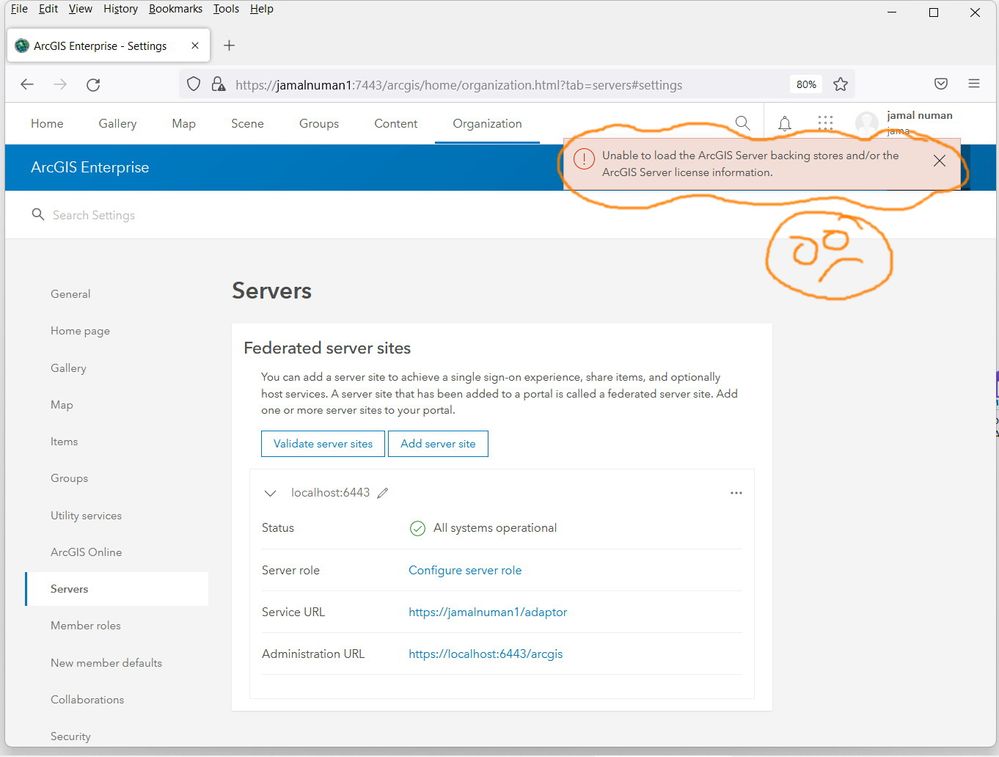Reload the current page
The image size is (999, 757).
point(93,85)
